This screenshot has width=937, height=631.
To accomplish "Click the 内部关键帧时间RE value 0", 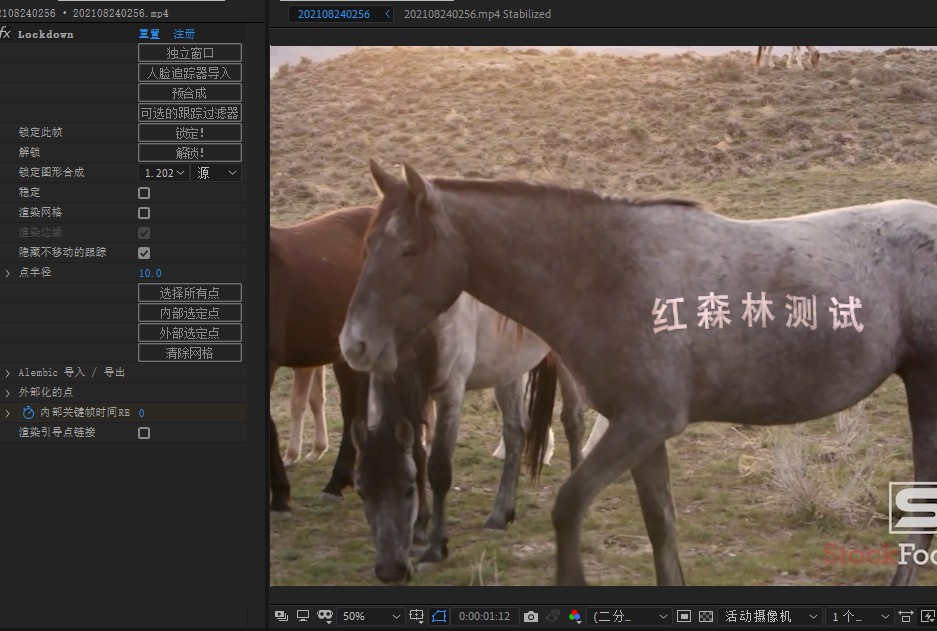I will pyautogui.click(x=142, y=413).
